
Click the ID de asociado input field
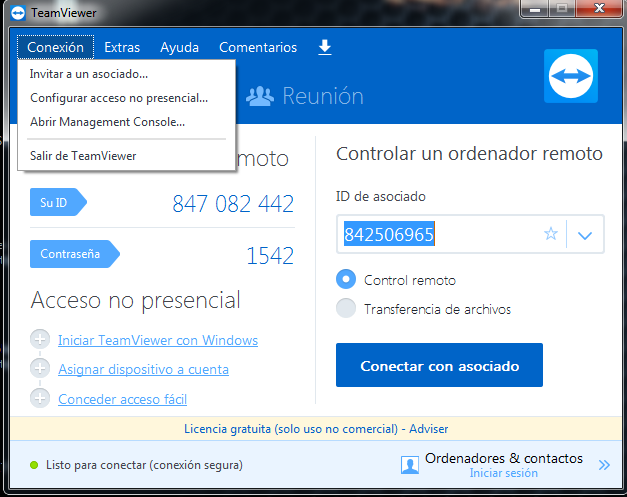470,234
